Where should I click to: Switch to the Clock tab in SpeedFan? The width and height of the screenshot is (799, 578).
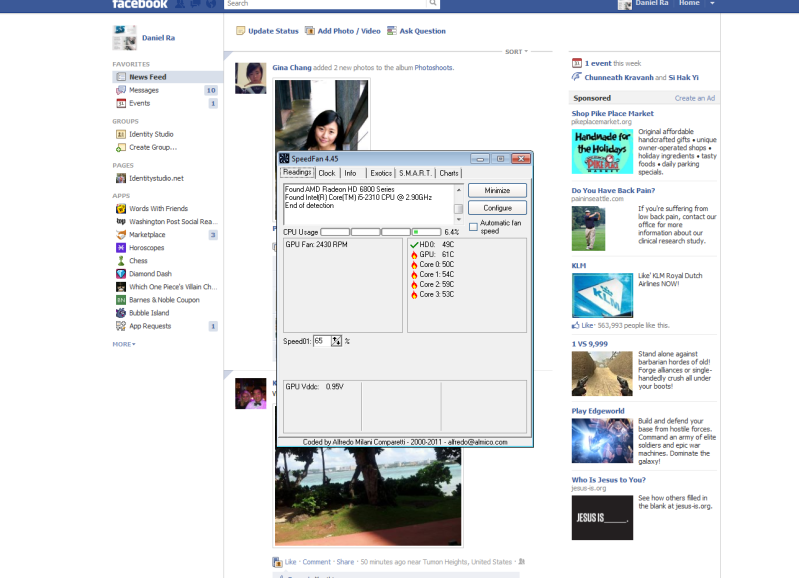click(x=327, y=173)
